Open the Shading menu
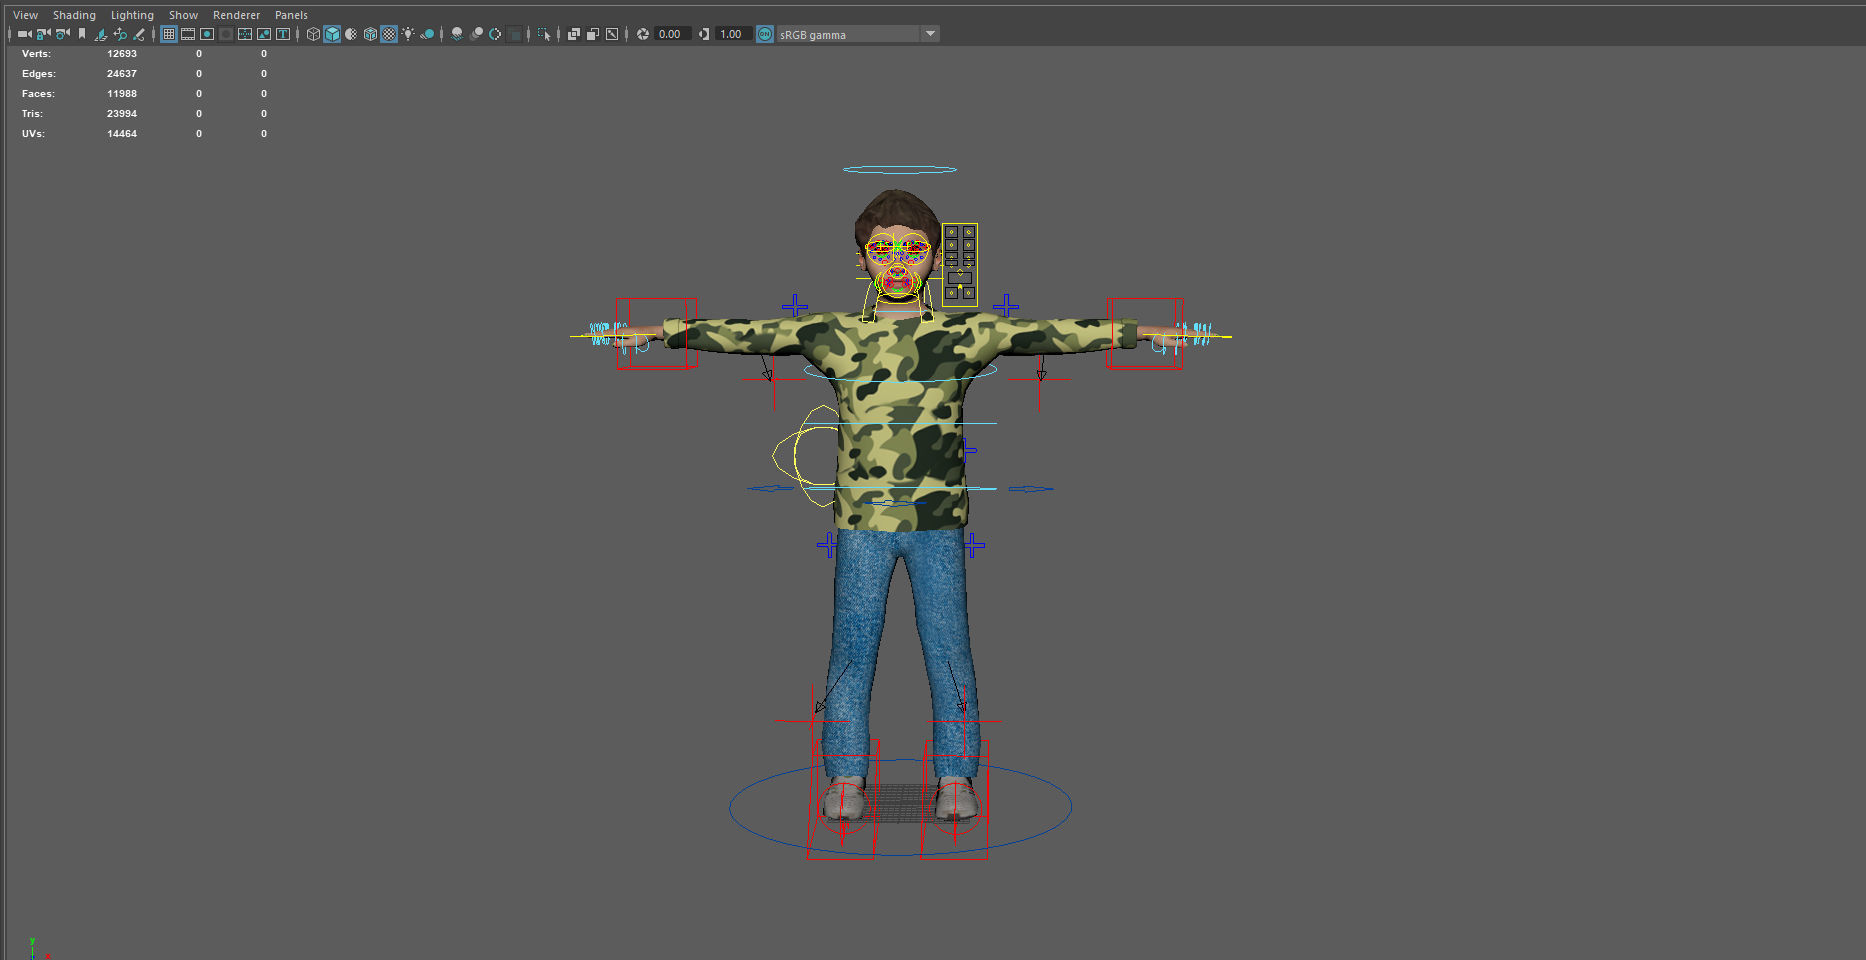This screenshot has height=960, width=1866. [x=74, y=14]
